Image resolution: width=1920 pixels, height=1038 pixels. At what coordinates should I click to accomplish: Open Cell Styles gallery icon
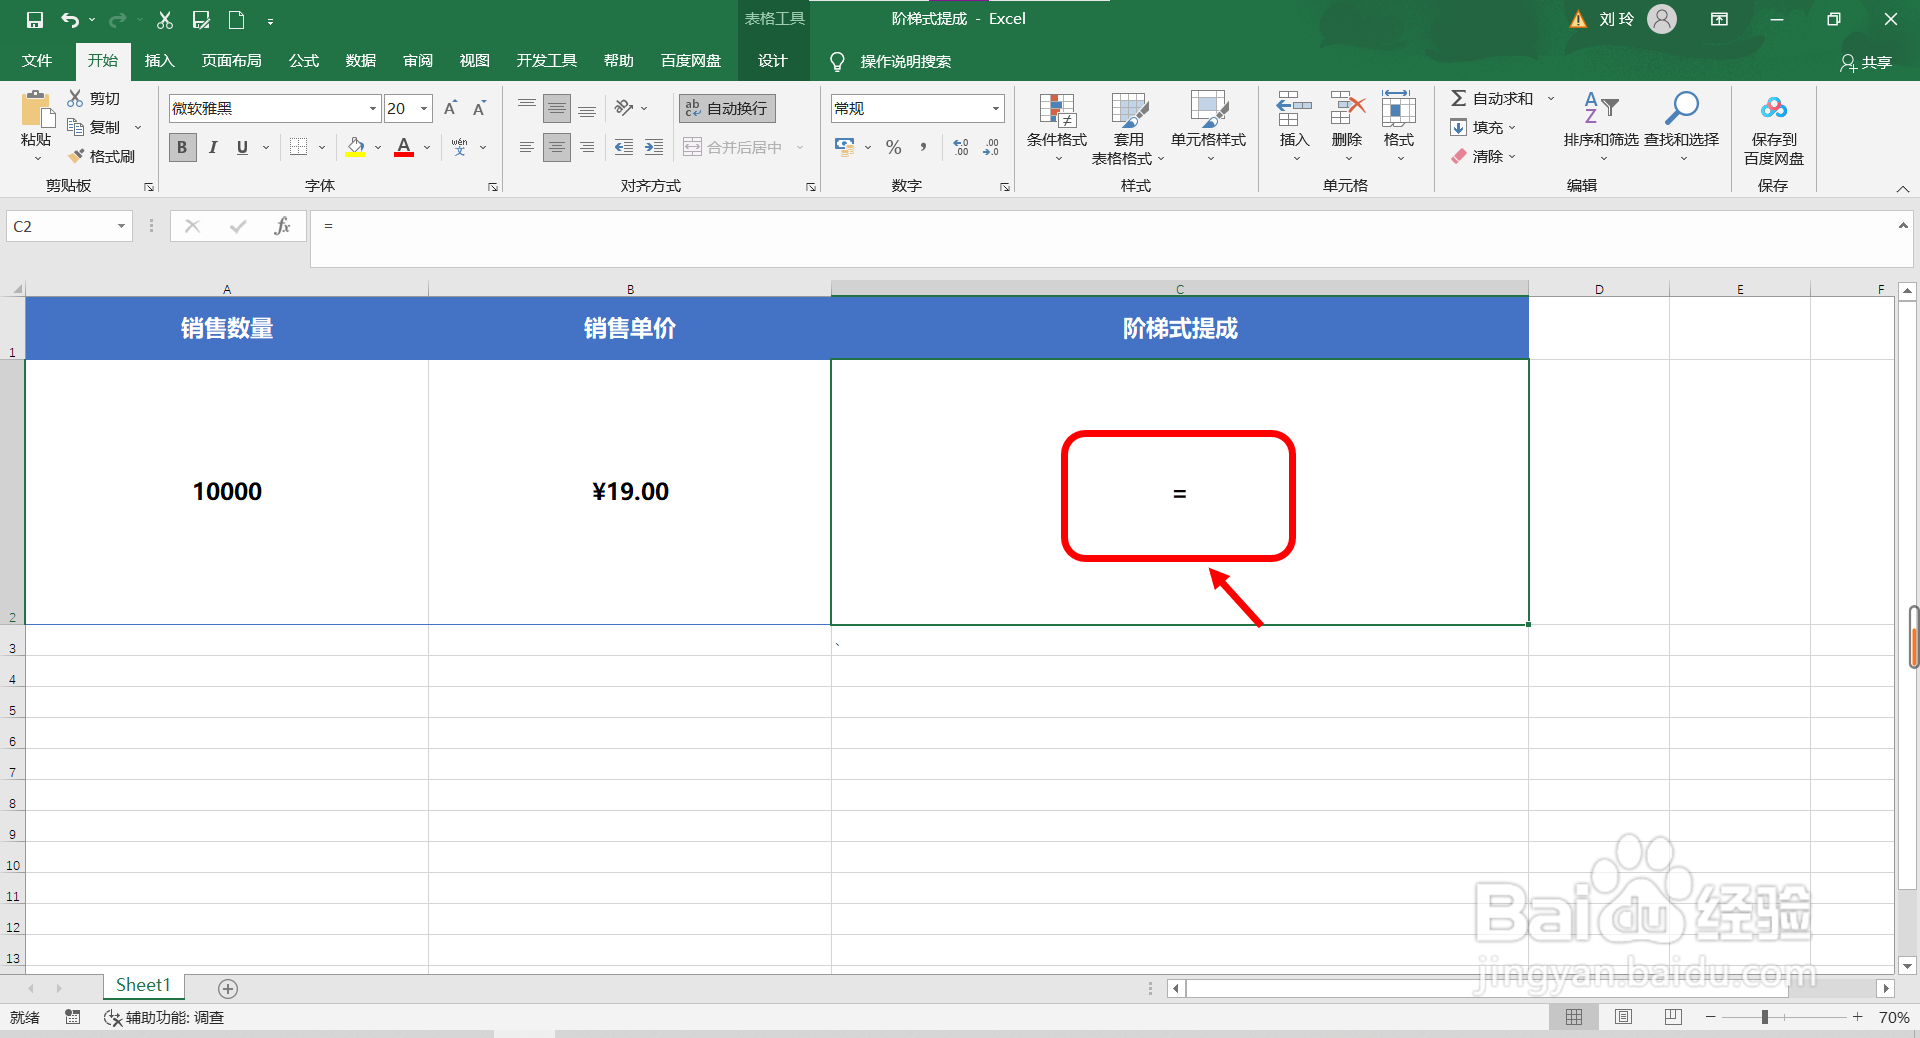coord(1208,110)
